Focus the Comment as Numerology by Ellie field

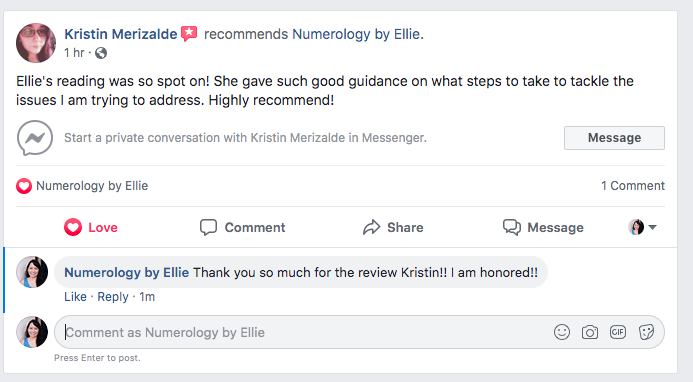click(305, 332)
